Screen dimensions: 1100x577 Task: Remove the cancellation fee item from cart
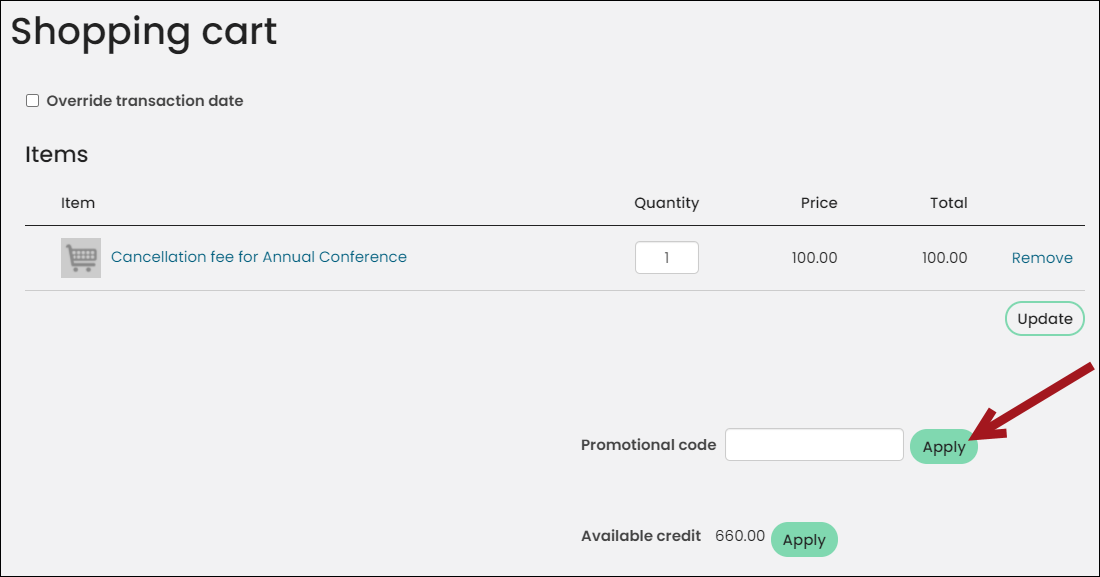pyautogui.click(x=1042, y=258)
